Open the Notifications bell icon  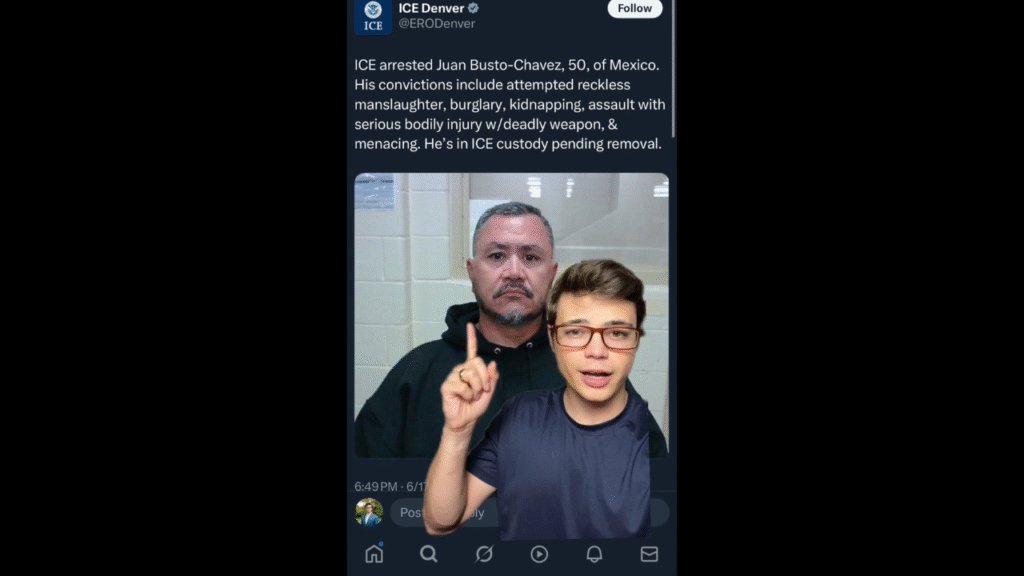[594, 554]
